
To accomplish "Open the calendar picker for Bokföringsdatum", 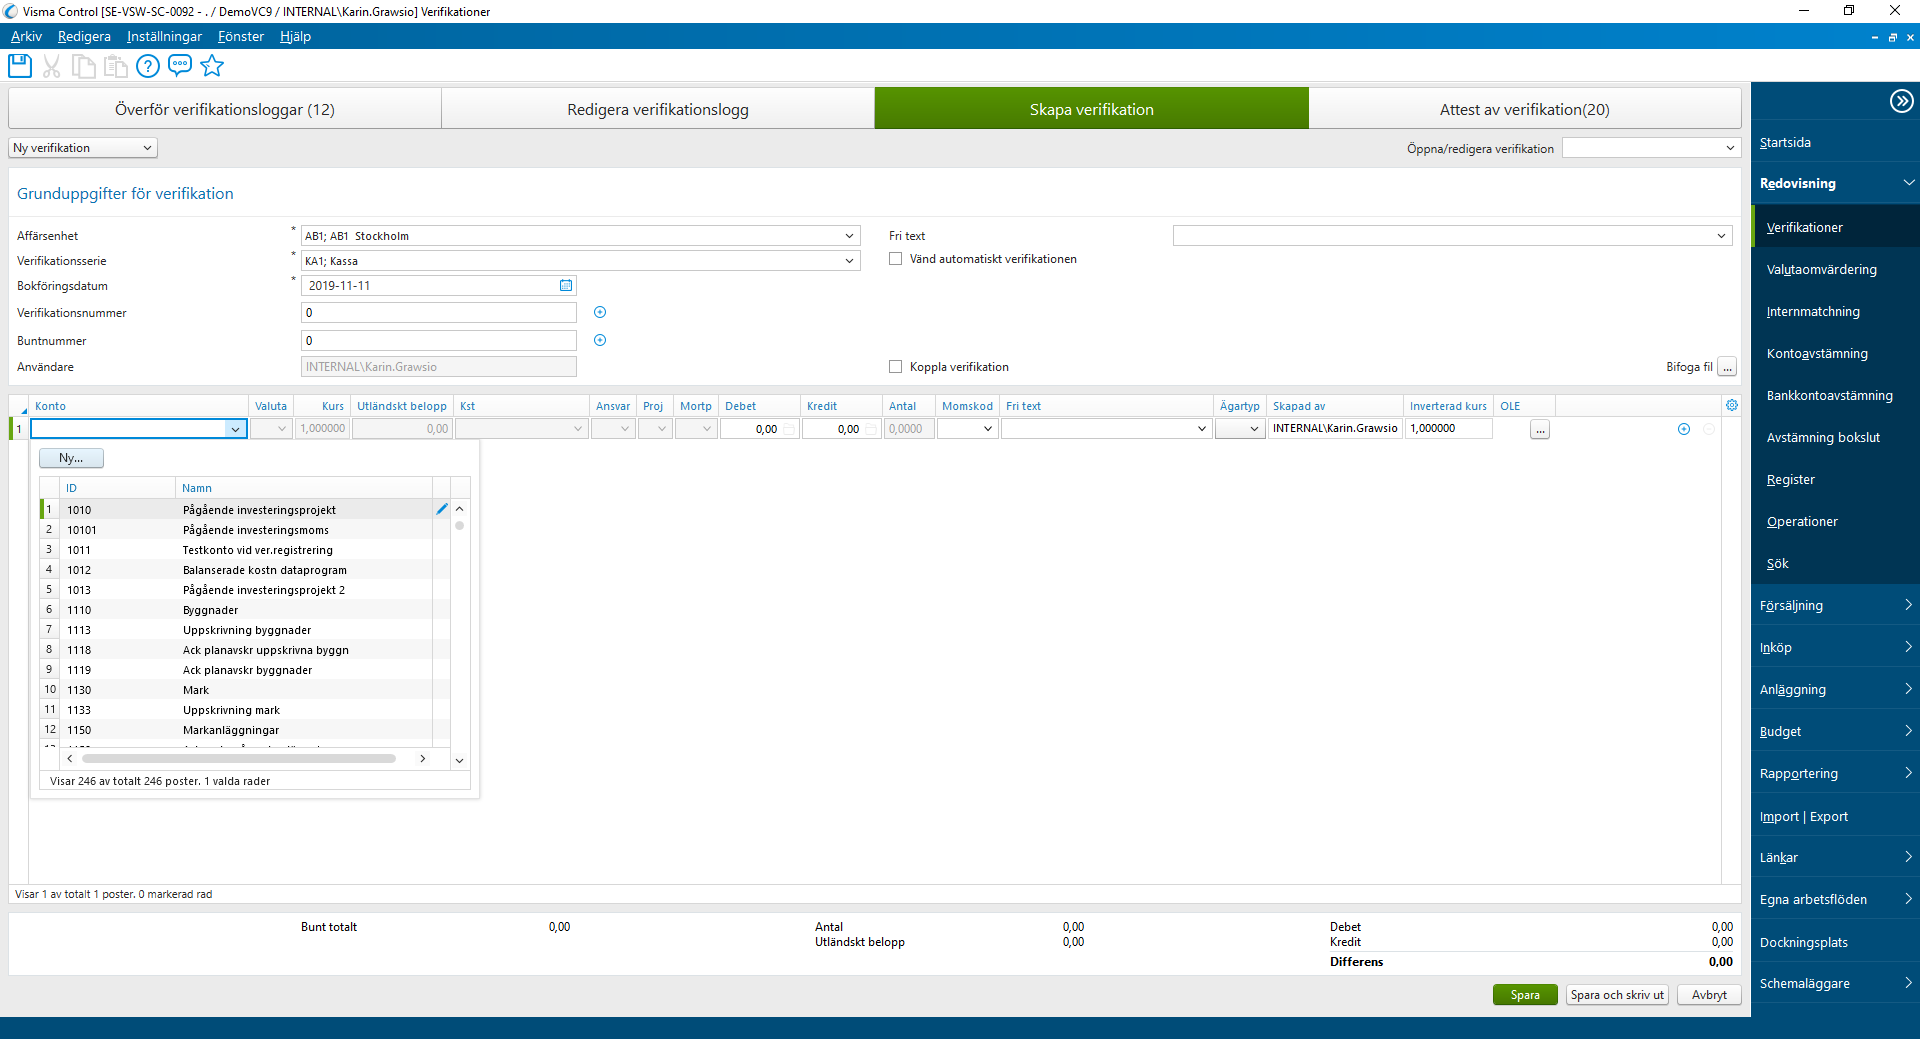I will (x=566, y=285).
